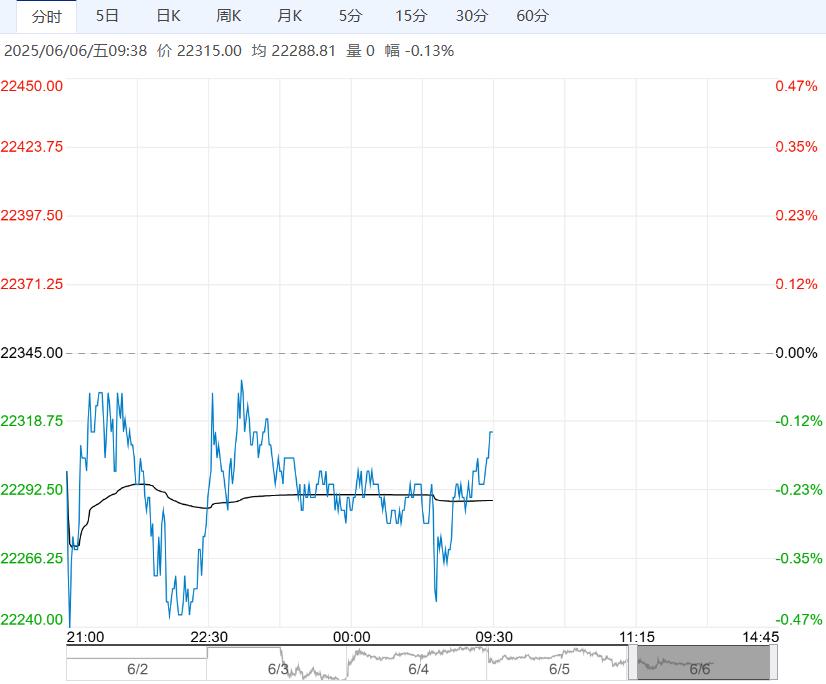Screen dimensions: 826x684
Task: Click the 09:30 time axis label
Action: [x=493, y=637]
